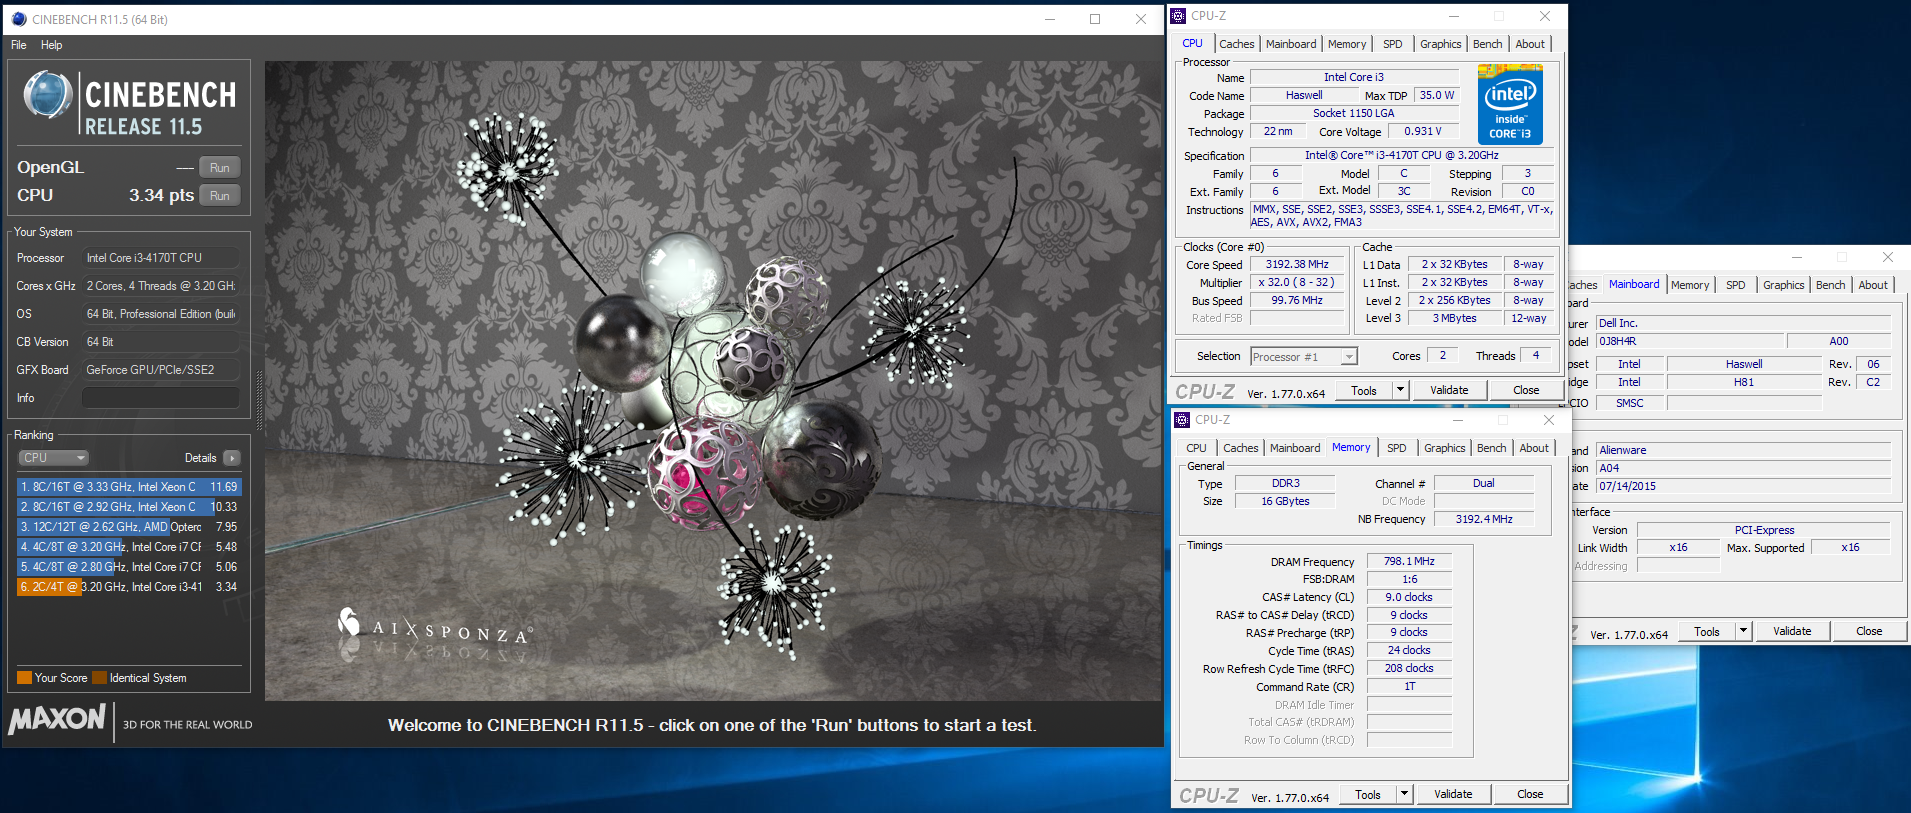Viewport: 1911px width, 813px height.
Task: Select ranking entry 6 Core i3 3.34
Action: (x=128, y=587)
